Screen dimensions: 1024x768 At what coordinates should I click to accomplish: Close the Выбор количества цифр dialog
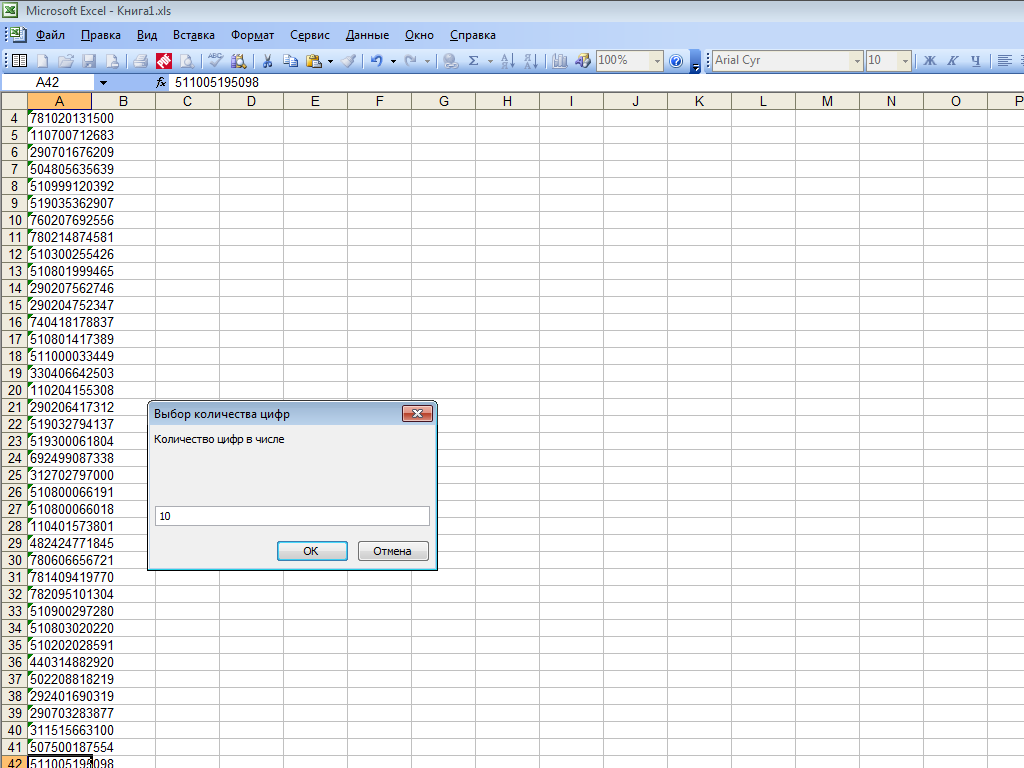pos(417,413)
